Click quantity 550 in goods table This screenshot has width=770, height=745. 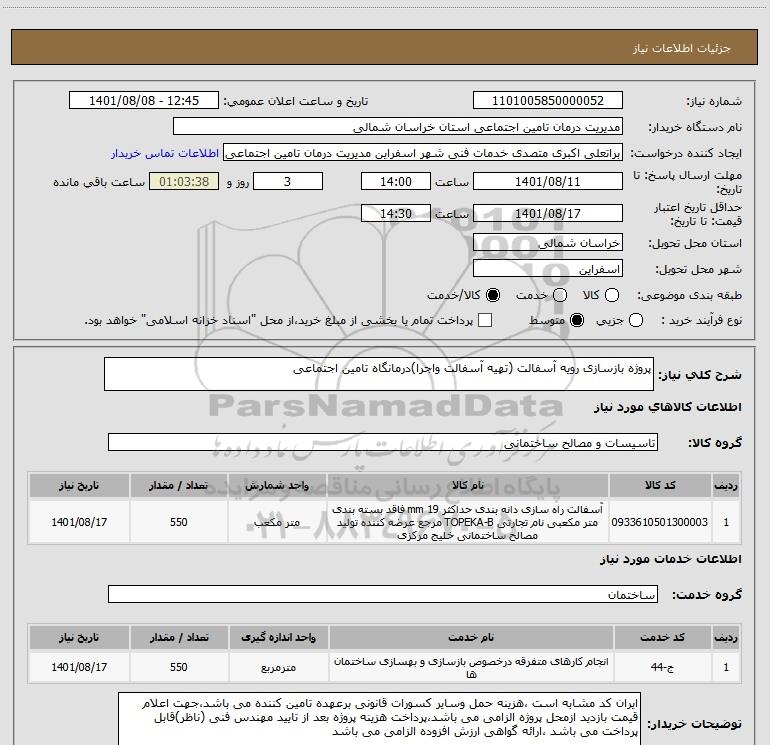pyautogui.click(x=179, y=522)
